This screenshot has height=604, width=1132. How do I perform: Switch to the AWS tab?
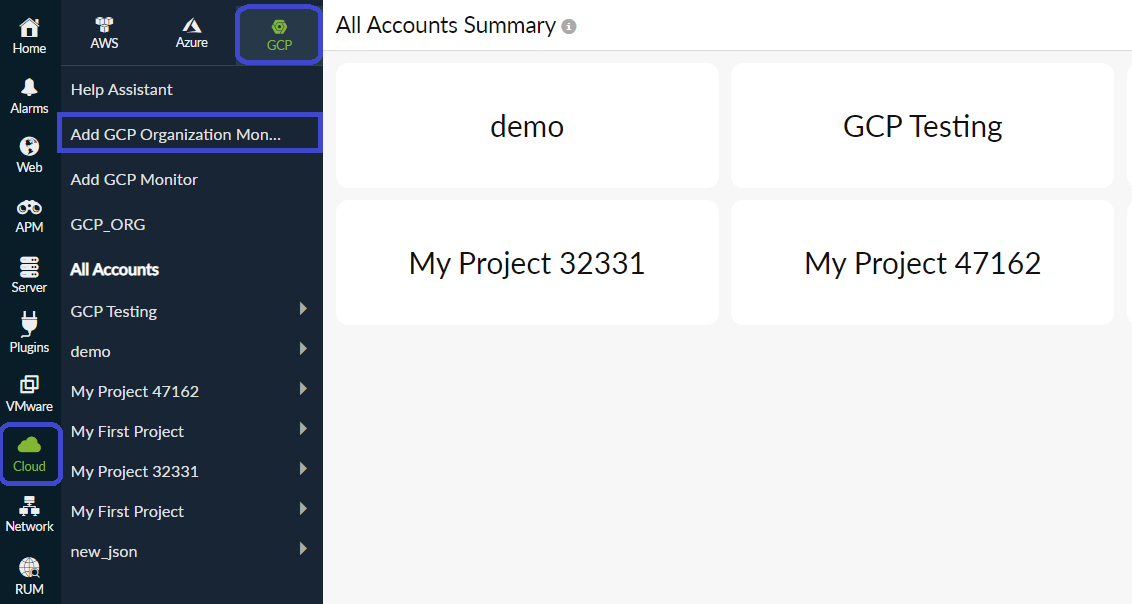coord(103,32)
